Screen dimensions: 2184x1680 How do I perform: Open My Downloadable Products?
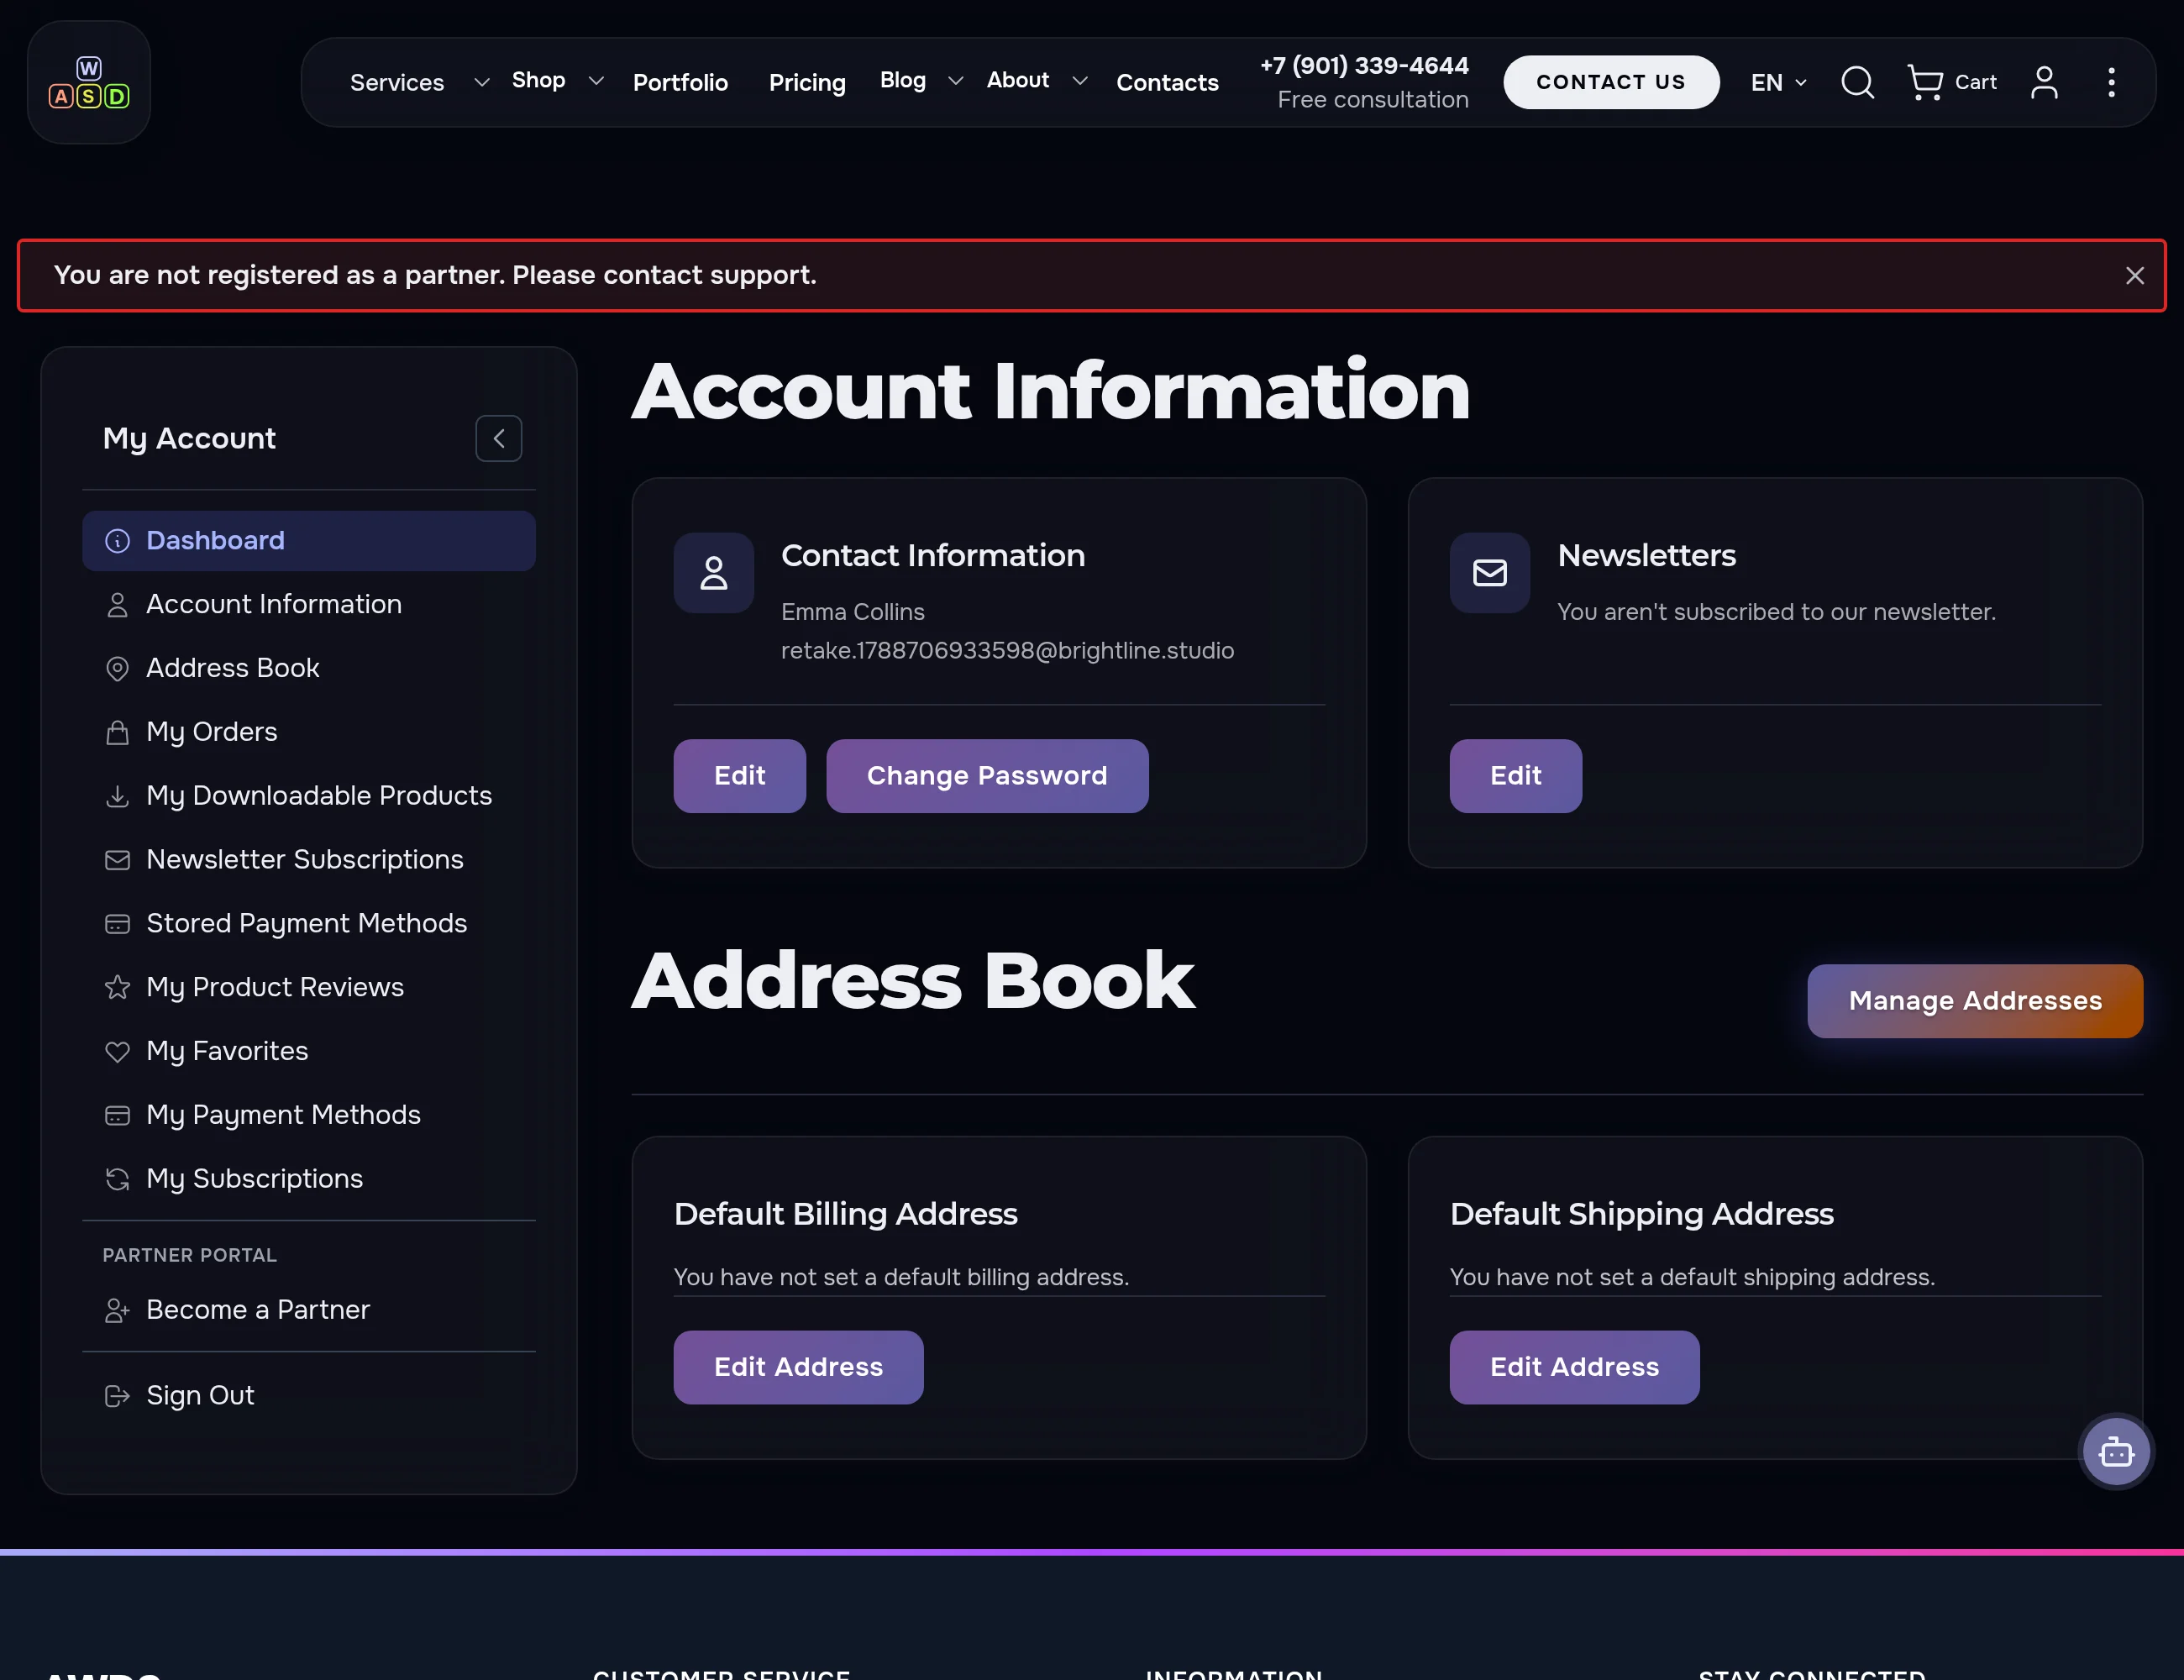point(308,796)
